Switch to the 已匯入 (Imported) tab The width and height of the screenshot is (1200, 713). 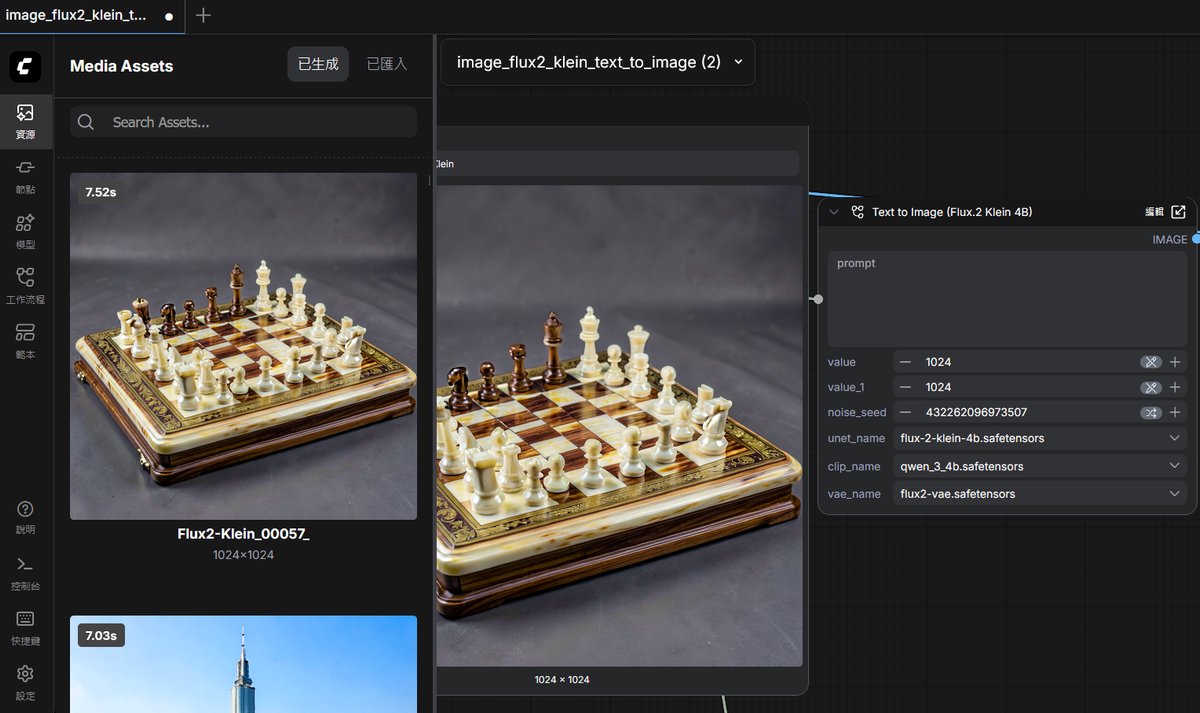[x=386, y=64]
